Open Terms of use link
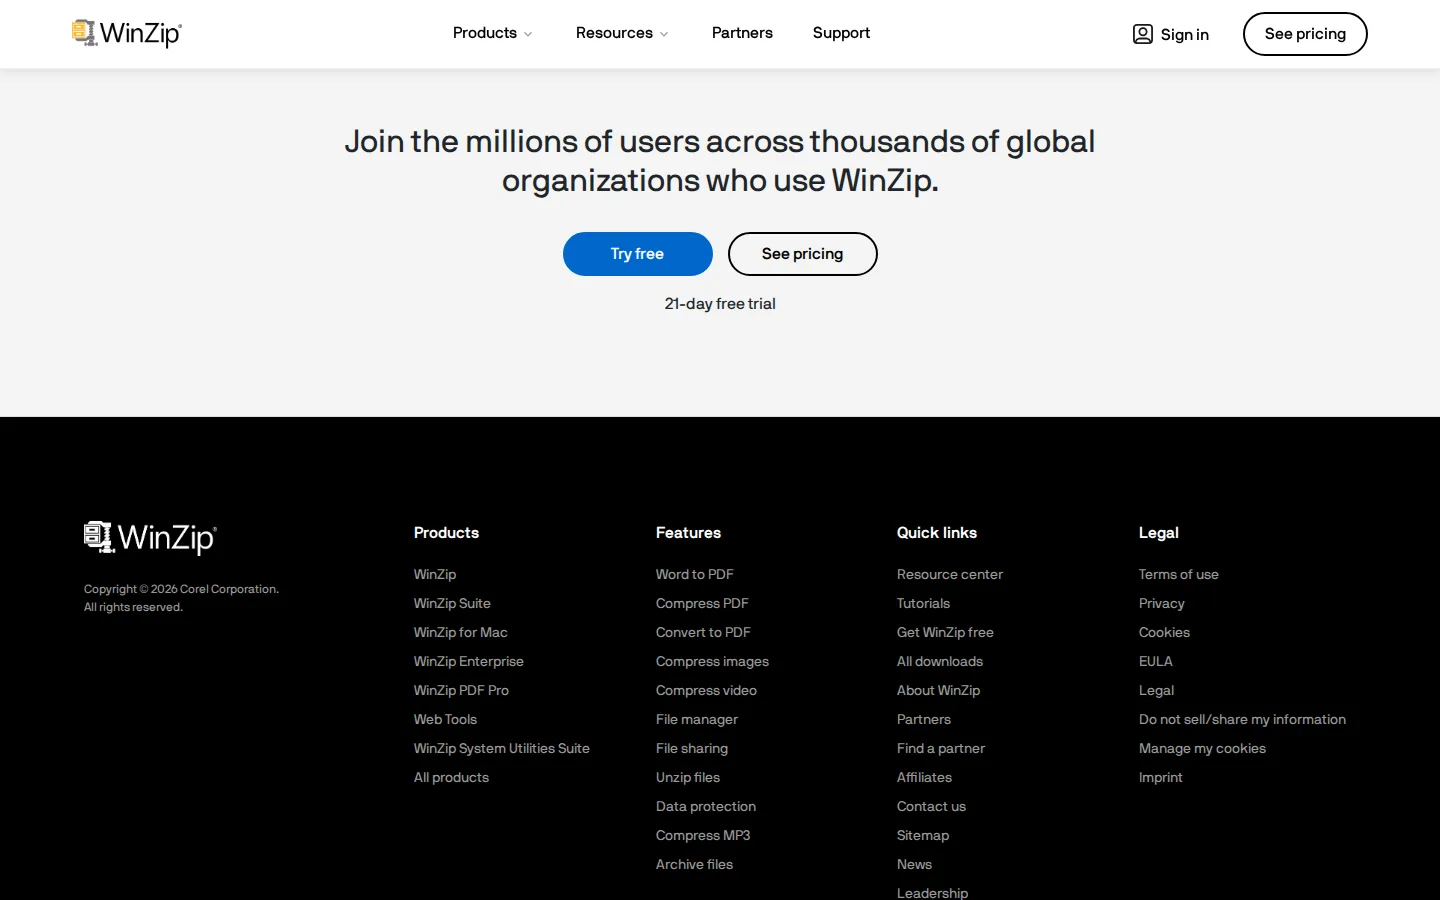Screen dimensions: 1440x900 [1179, 574]
